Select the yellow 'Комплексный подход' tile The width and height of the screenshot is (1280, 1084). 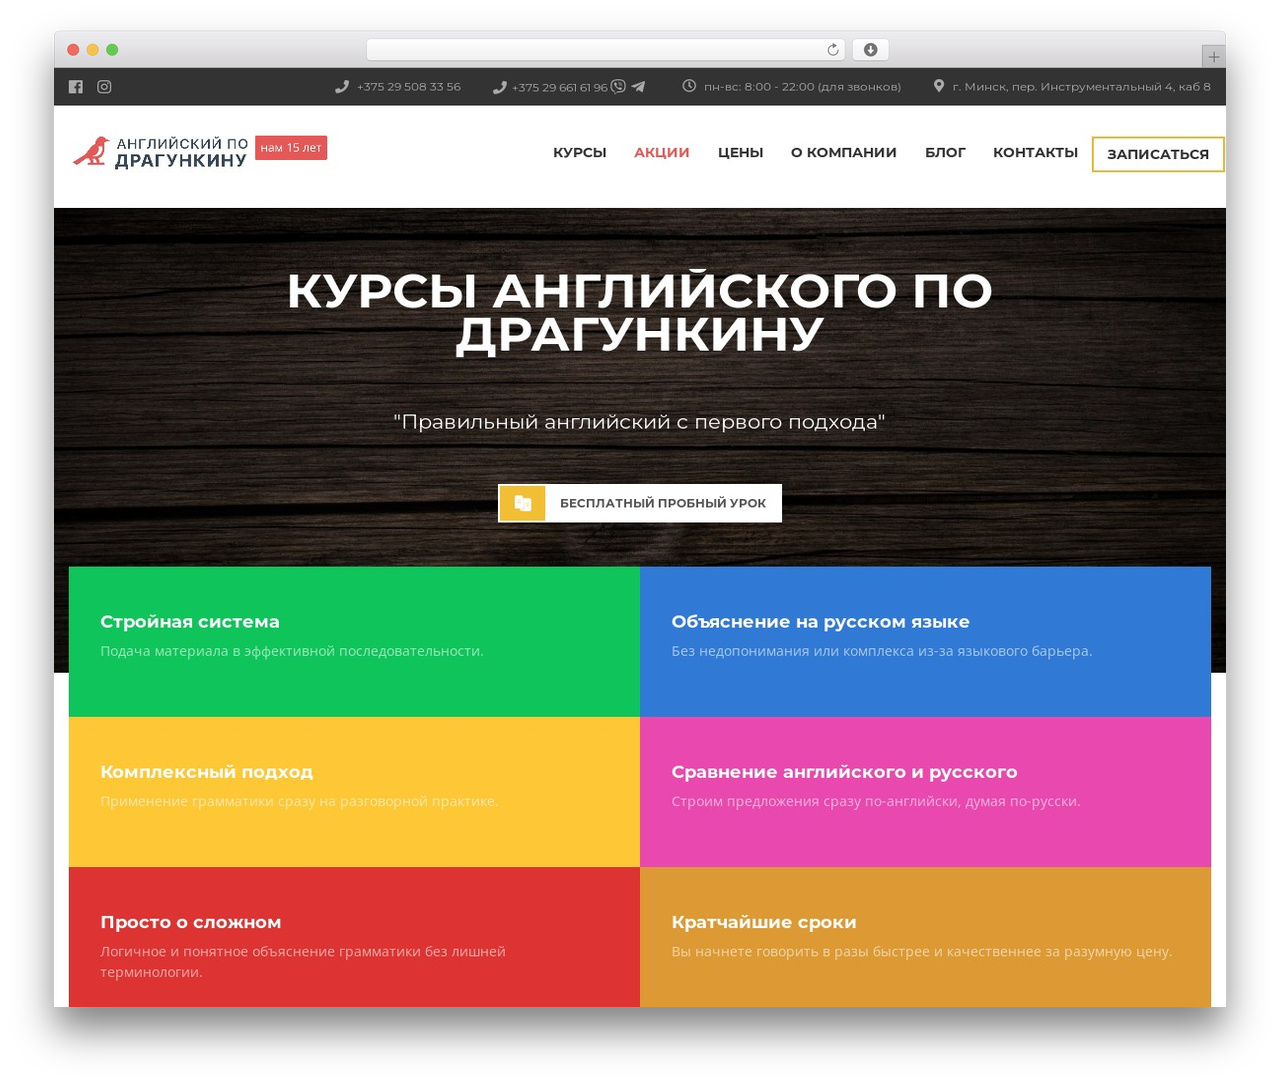tap(354, 792)
